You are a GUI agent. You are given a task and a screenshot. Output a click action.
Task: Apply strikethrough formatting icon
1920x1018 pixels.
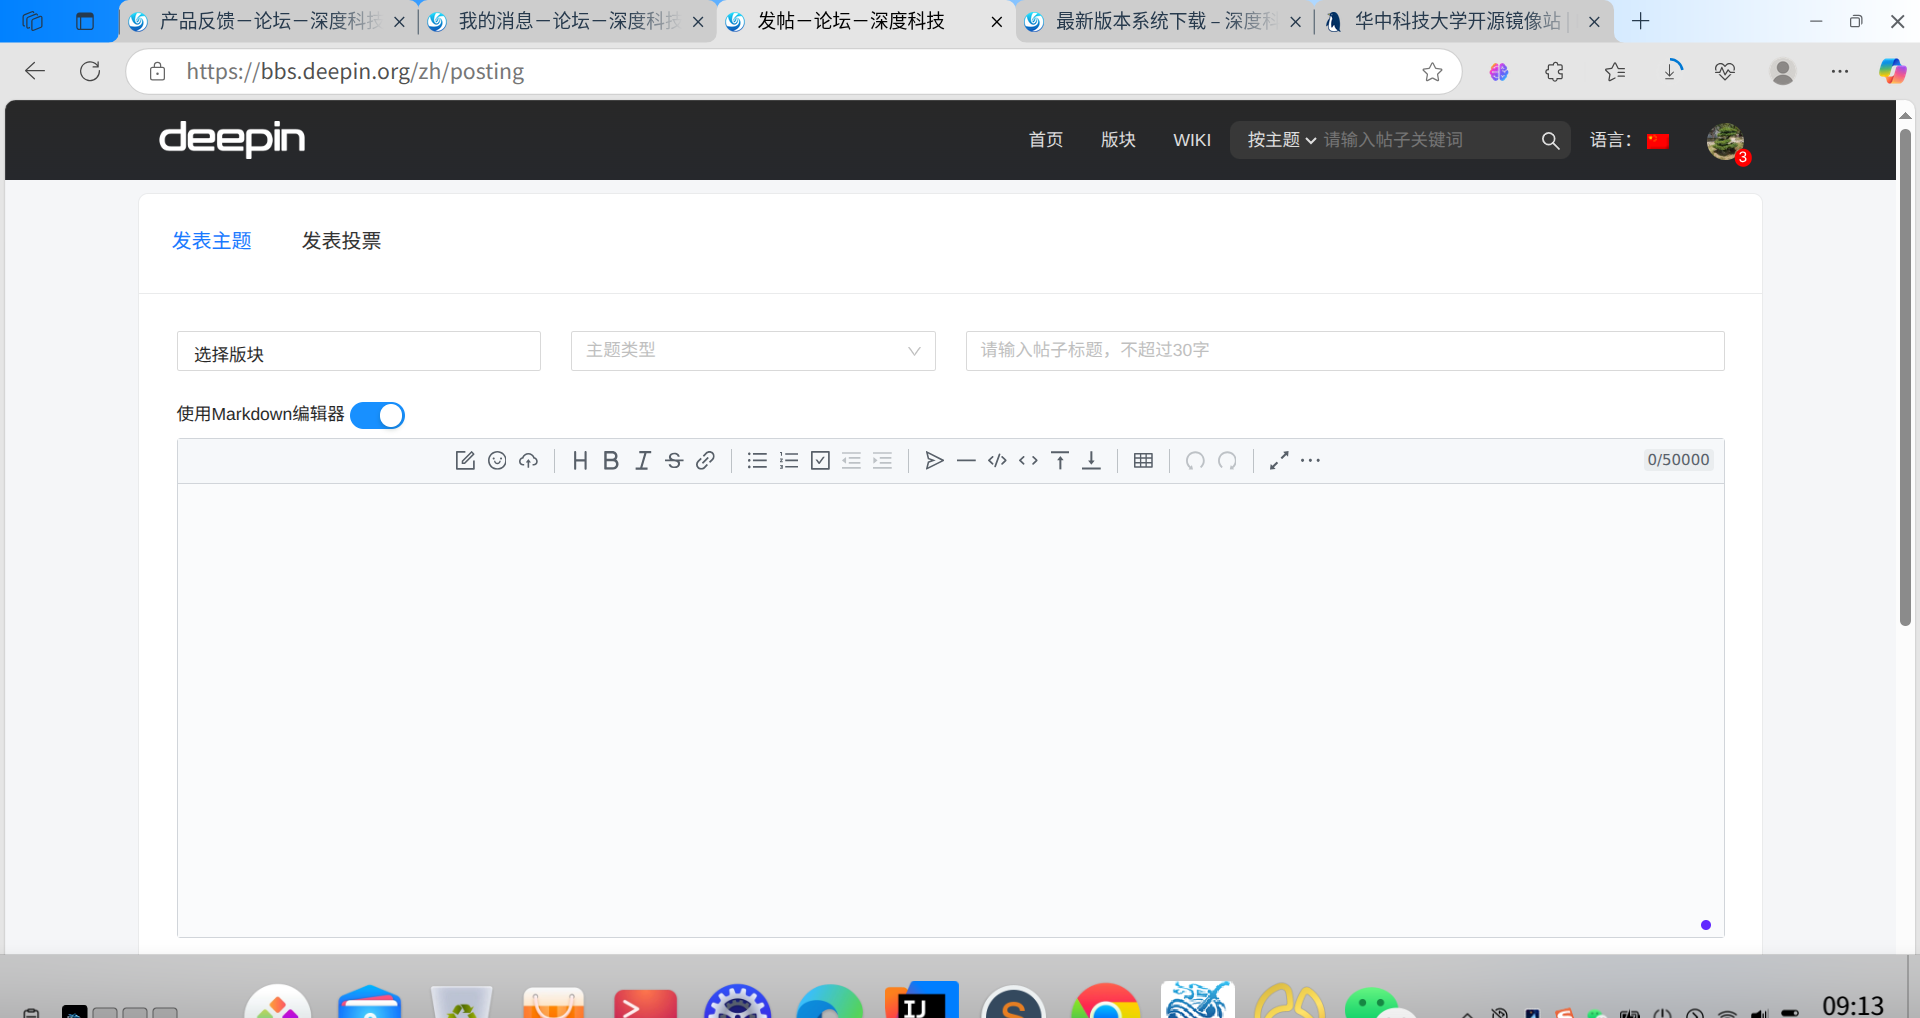point(674,460)
